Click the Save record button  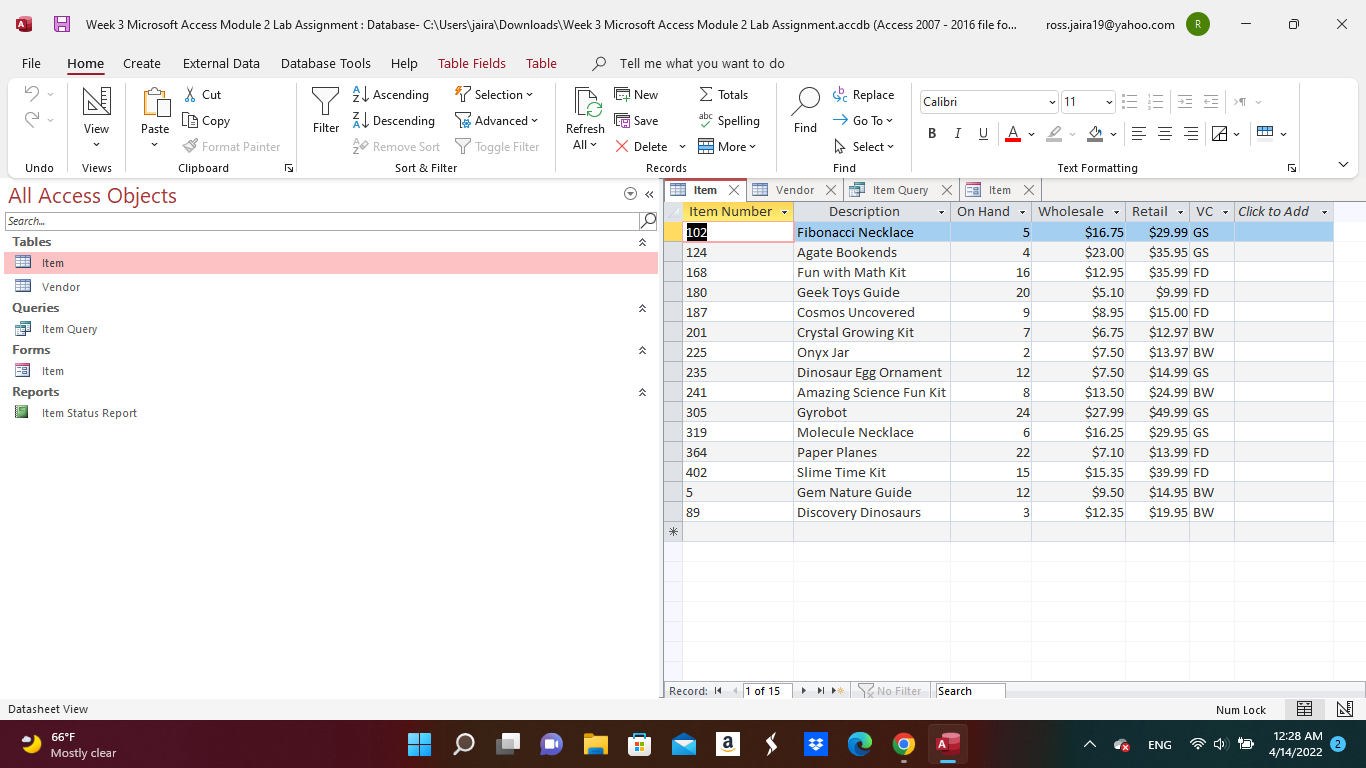pyautogui.click(x=636, y=120)
